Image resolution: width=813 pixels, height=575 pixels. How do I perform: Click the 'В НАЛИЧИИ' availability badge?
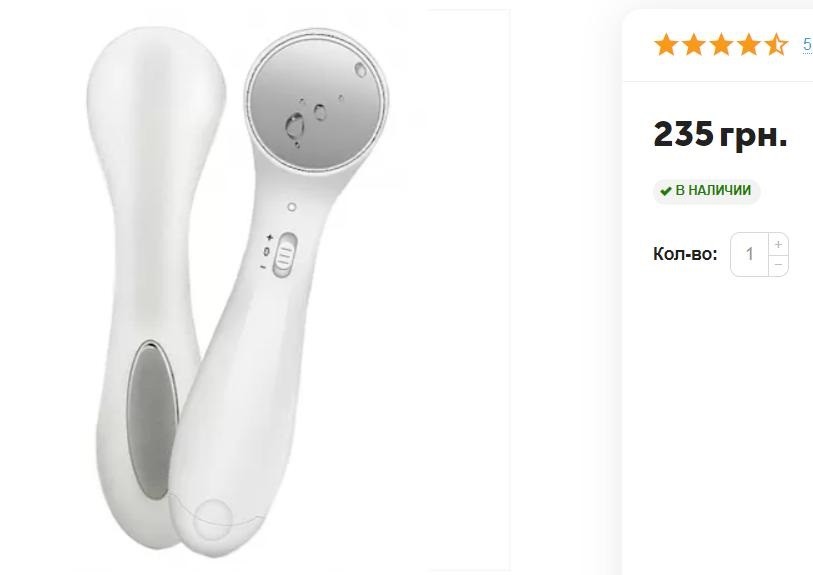[706, 191]
